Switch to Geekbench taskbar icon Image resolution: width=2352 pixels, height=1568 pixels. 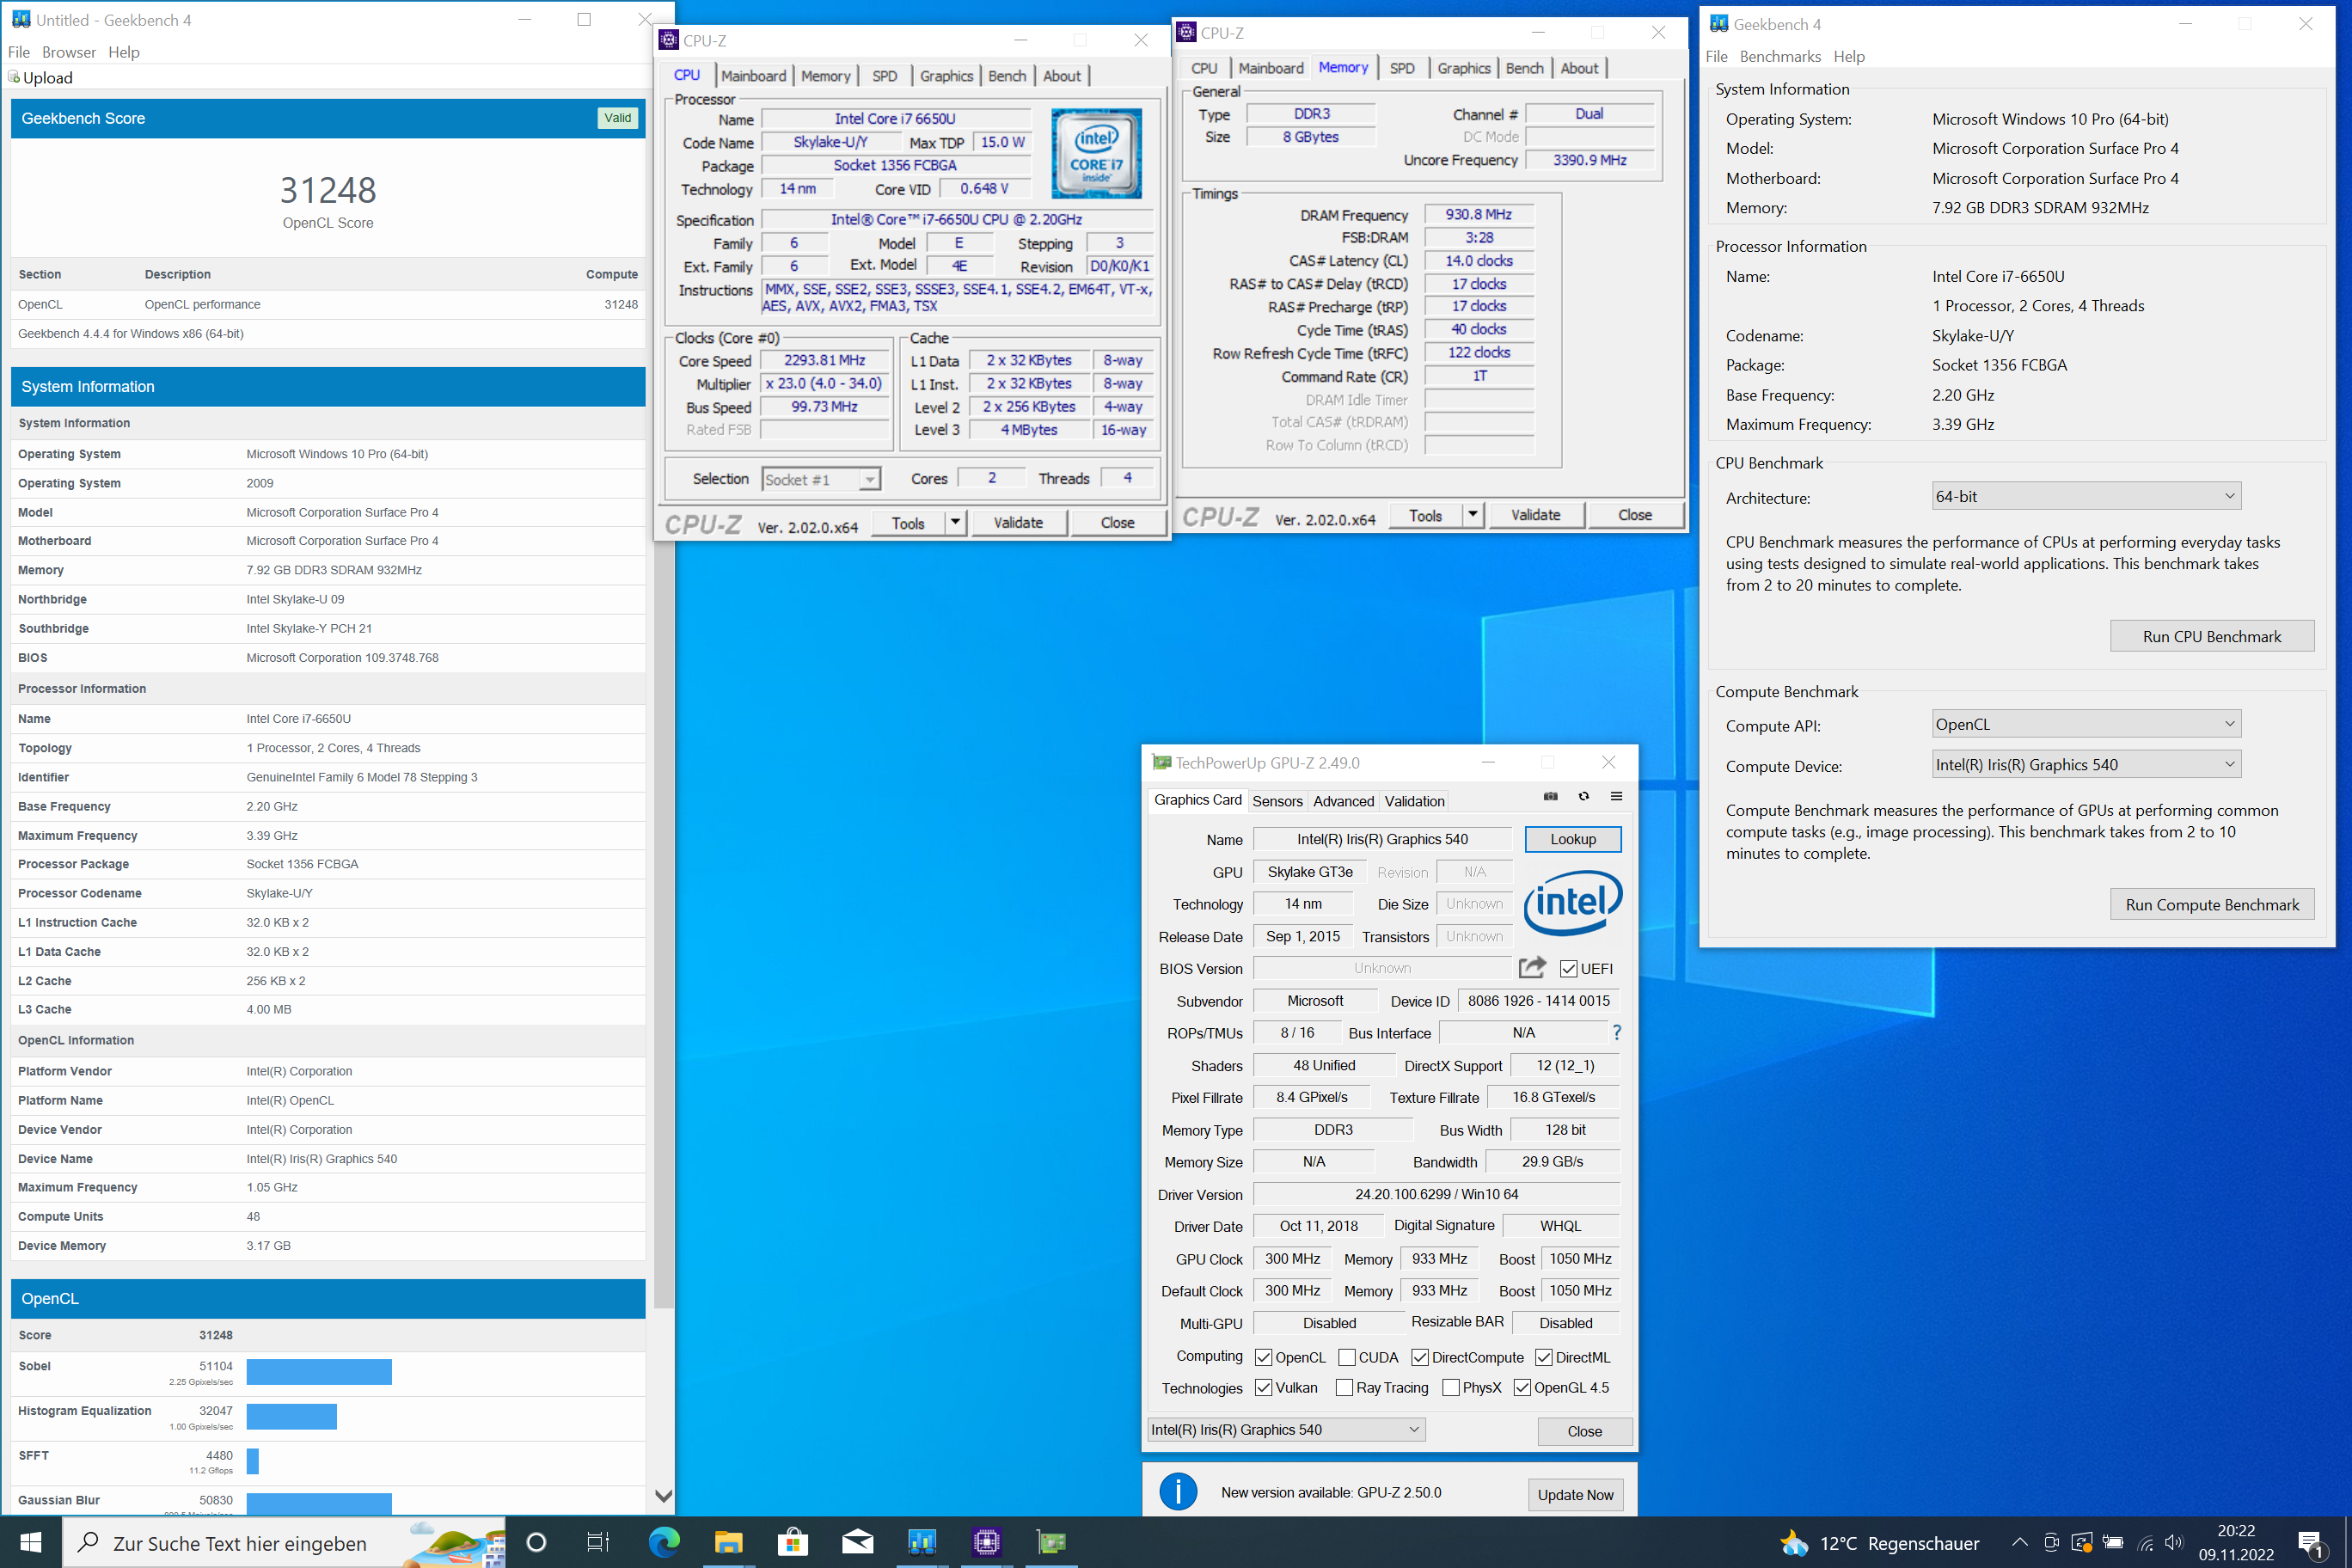coord(921,1542)
